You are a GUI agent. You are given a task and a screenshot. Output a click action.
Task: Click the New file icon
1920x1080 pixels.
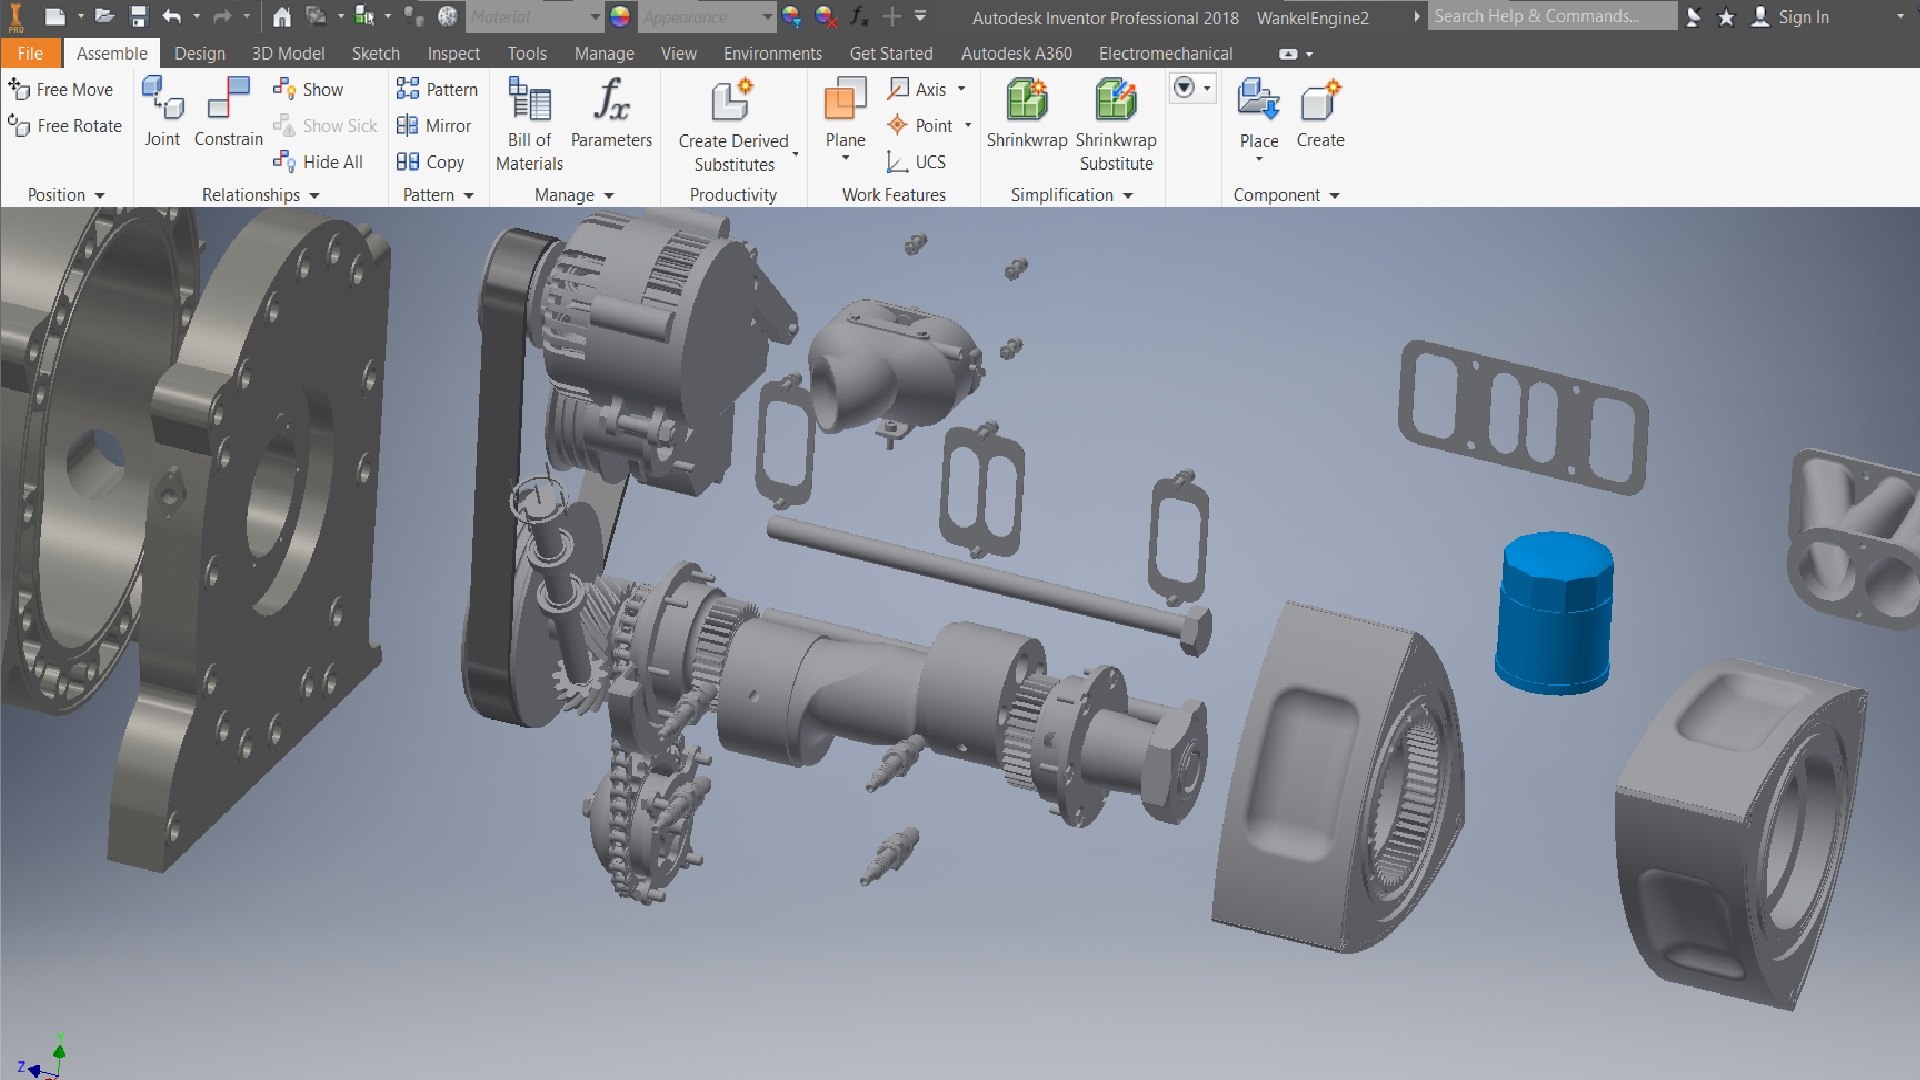(55, 16)
